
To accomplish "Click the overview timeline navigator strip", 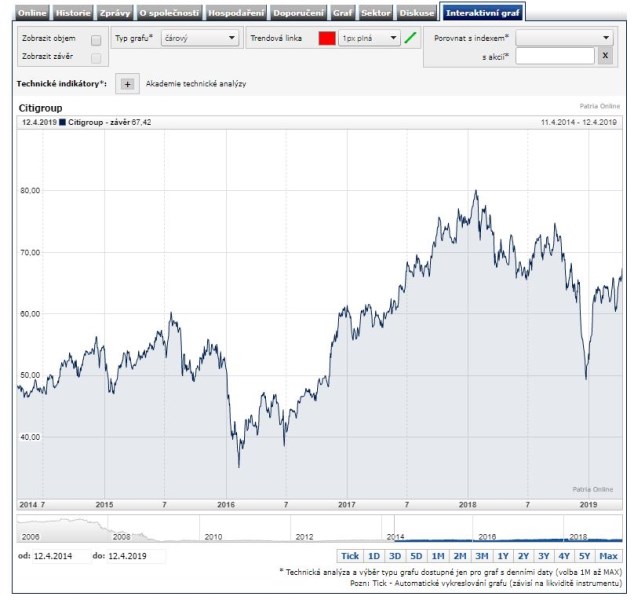I will 320,529.
